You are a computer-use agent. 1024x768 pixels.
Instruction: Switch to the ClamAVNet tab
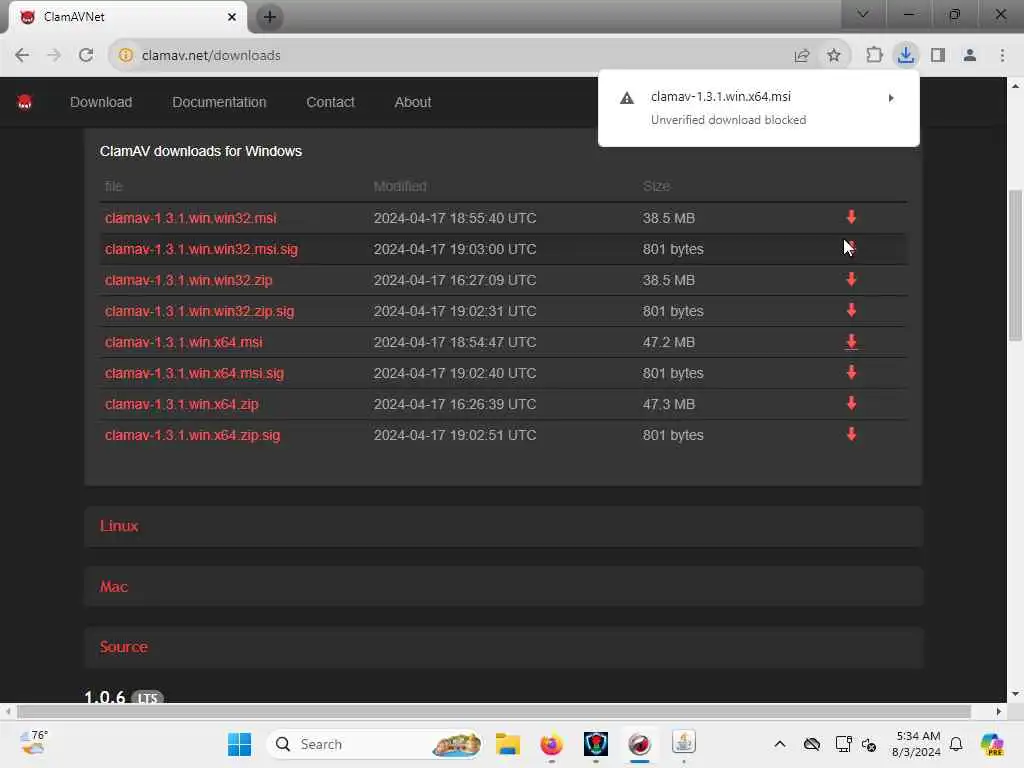click(127, 17)
